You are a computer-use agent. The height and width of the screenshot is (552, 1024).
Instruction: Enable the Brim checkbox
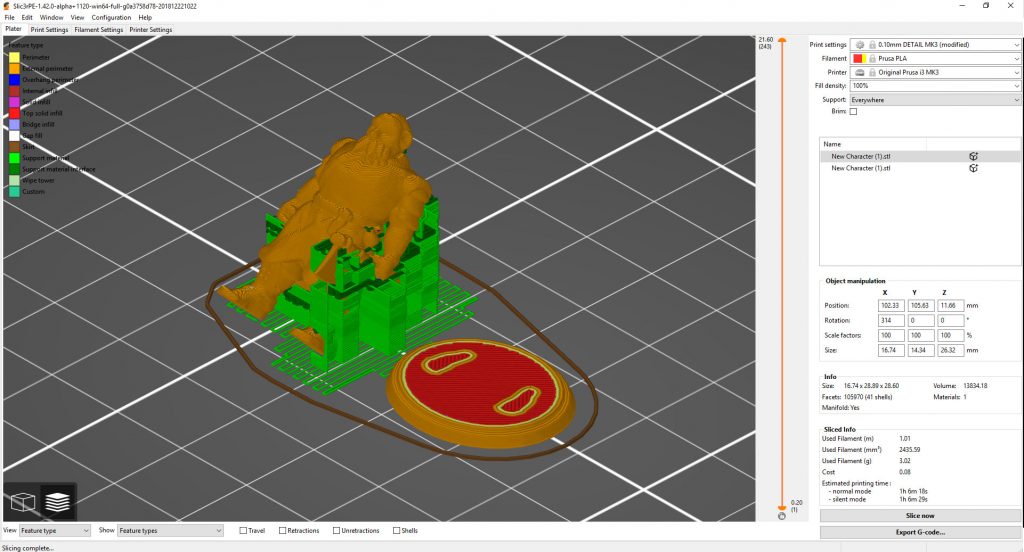coord(853,112)
